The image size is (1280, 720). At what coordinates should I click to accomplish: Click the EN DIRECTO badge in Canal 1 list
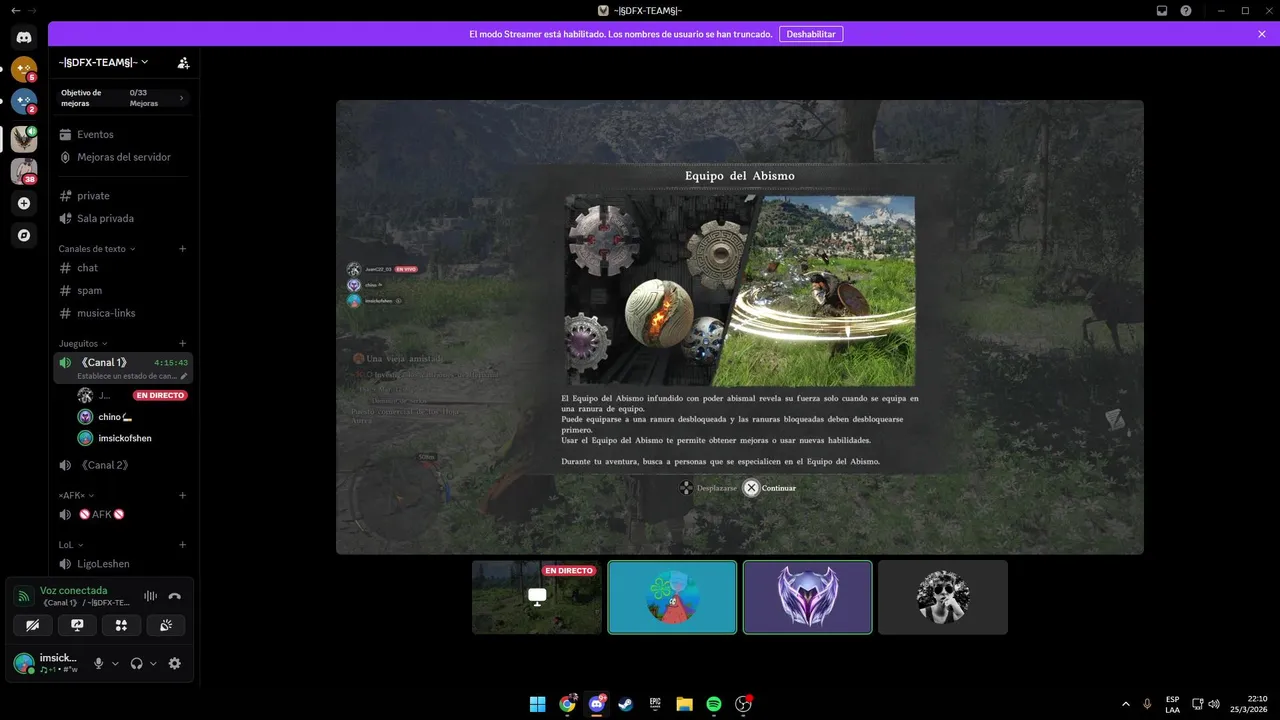click(160, 395)
